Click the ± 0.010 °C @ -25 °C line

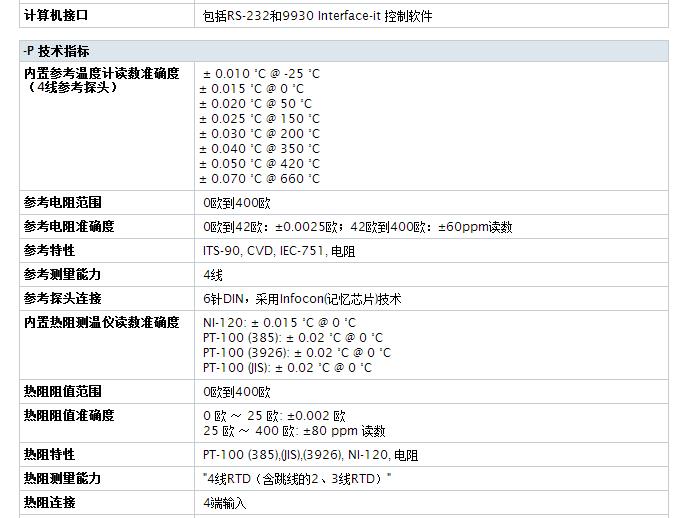click(261, 74)
